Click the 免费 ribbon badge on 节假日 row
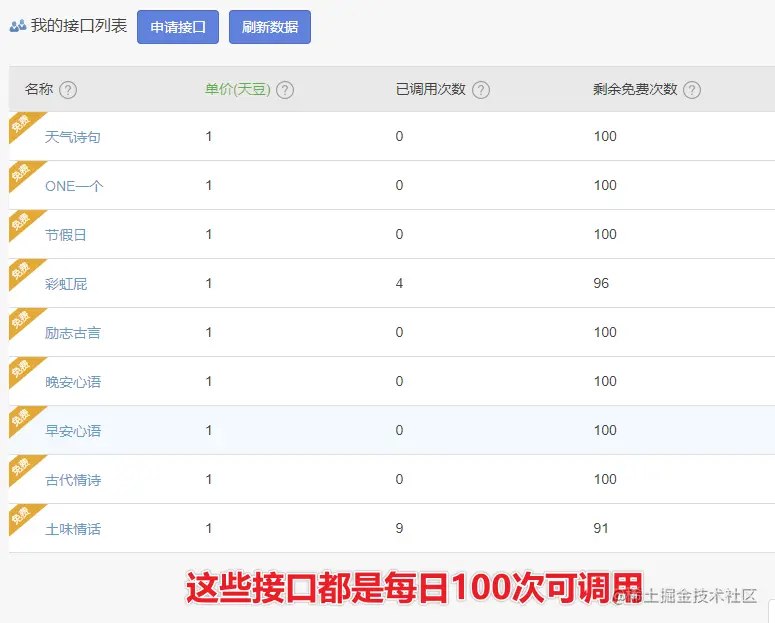This screenshot has height=623, width=775. click(x=22, y=222)
